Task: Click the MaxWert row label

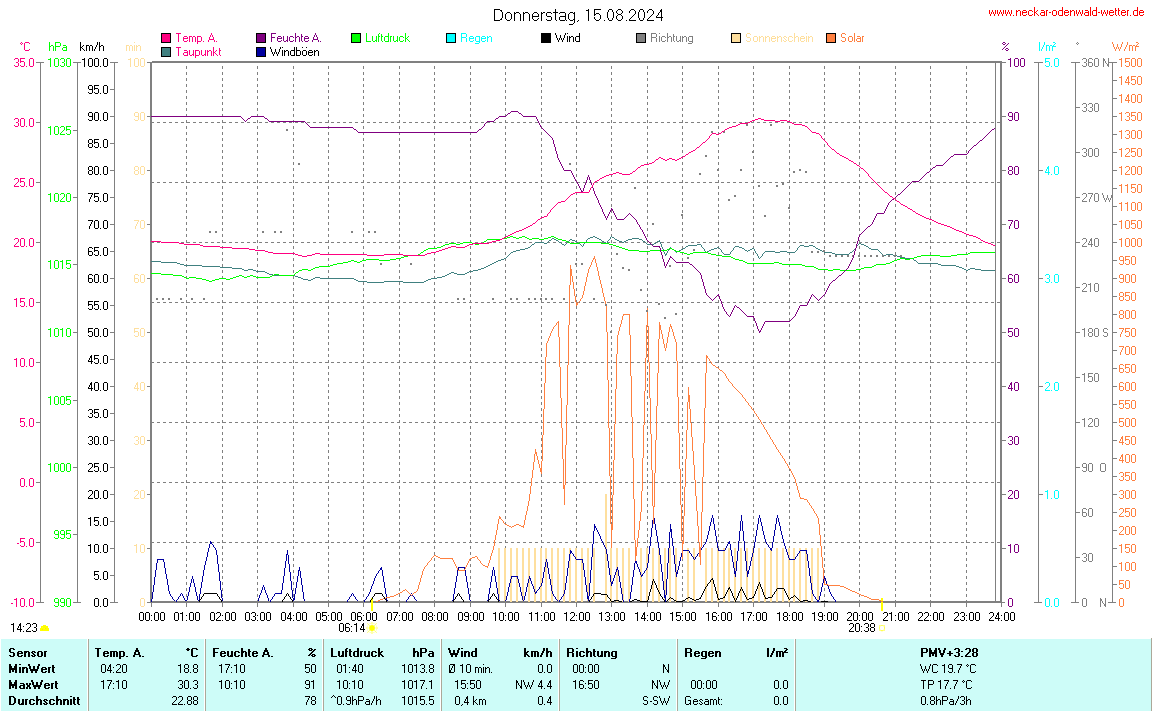Action: [32, 684]
